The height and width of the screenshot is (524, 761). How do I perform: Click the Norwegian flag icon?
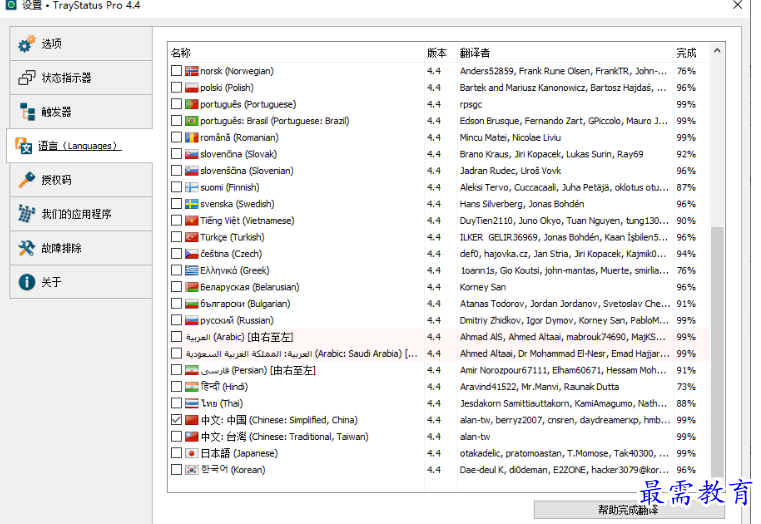click(192, 71)
